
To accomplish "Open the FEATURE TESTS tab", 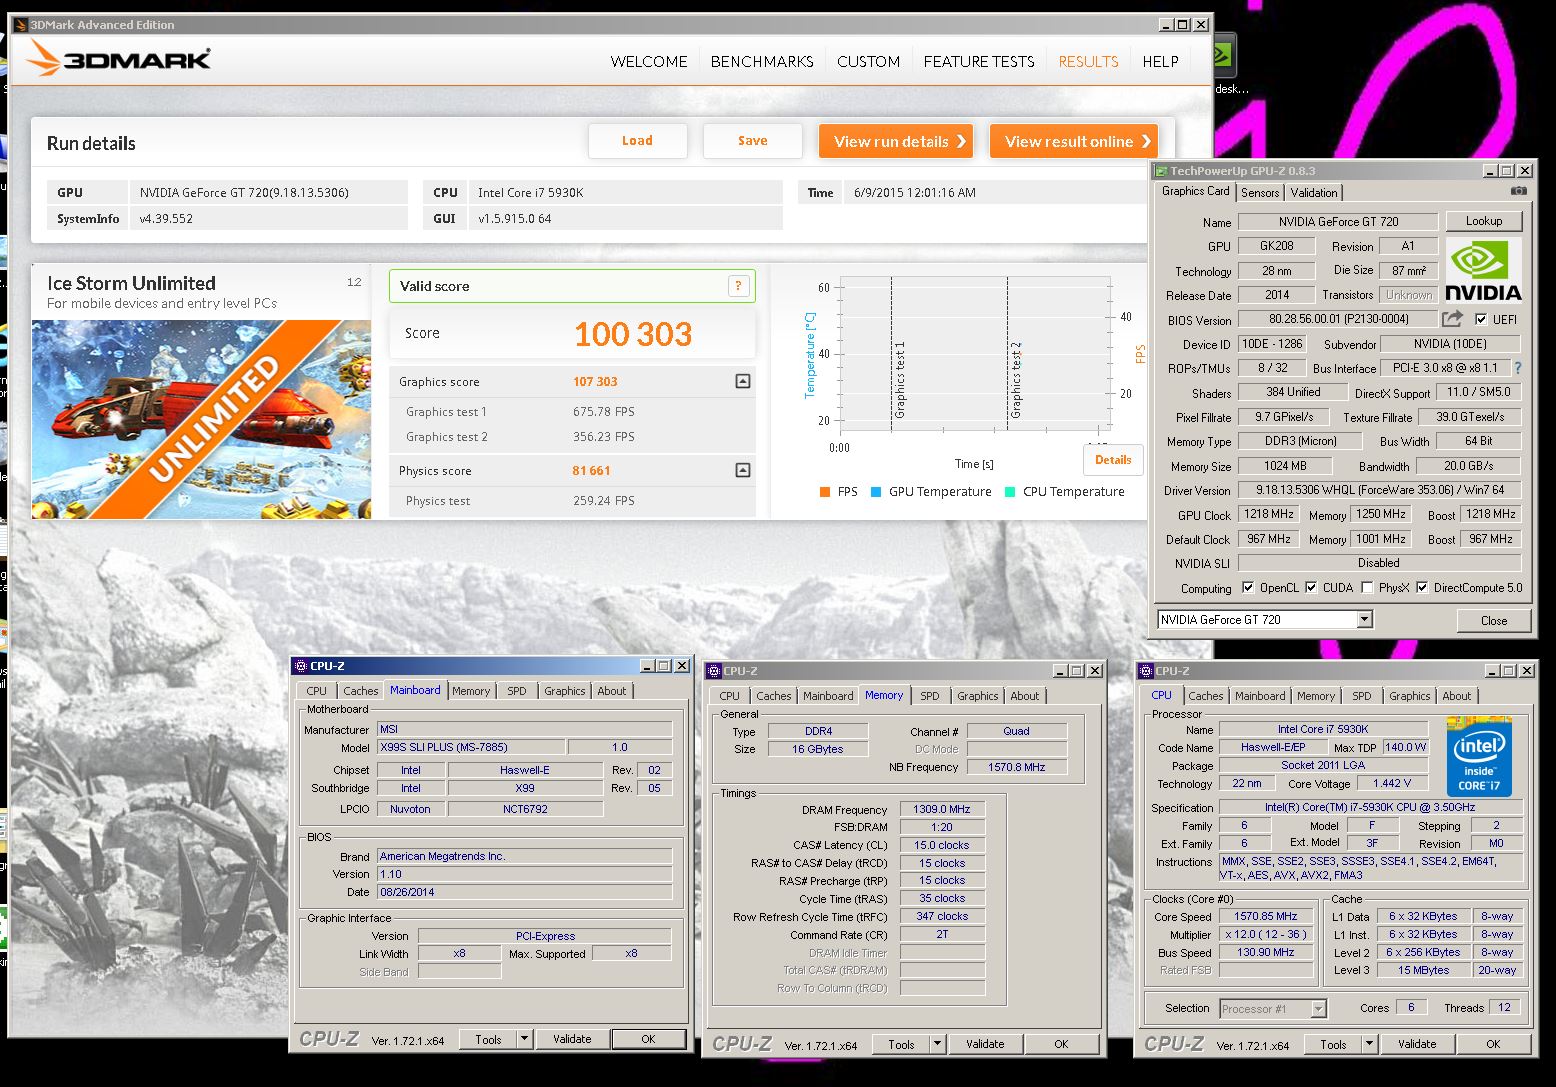I will click(x=979, y=62).
